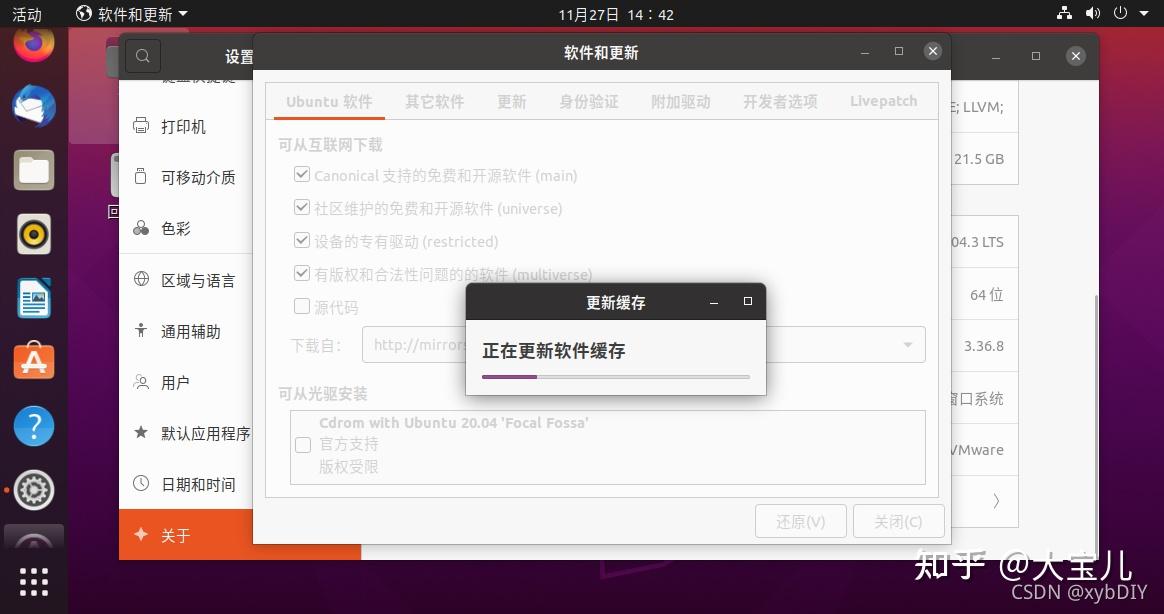Enable the 源代码 checkbox
This screenshot has height=614, width=1164.
tap(301, 306)
